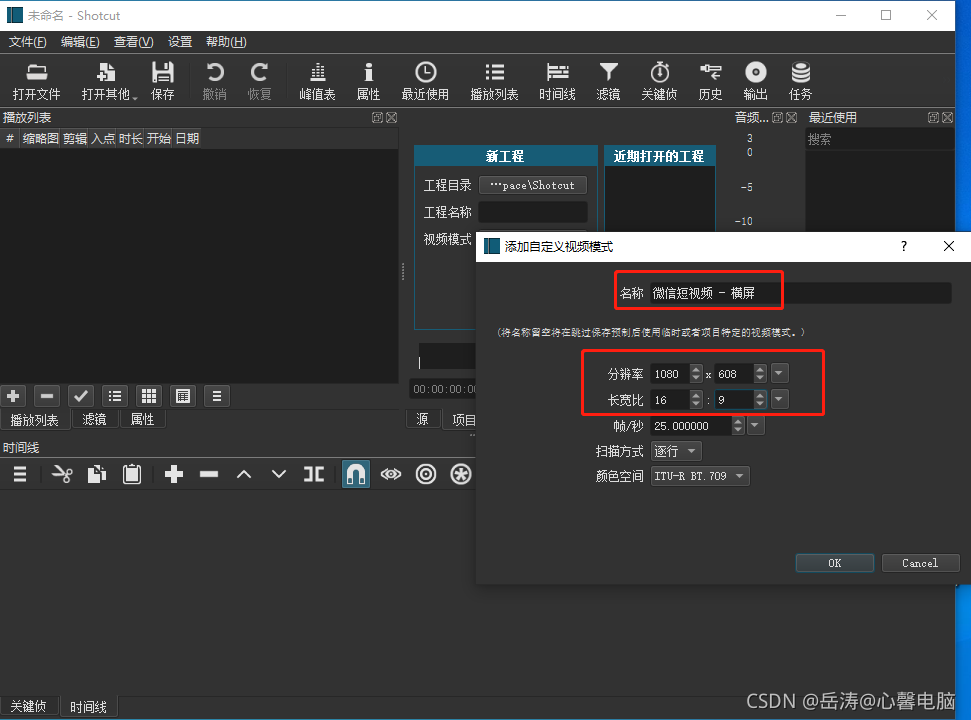The height and width of the screenshot is (720, 971).
Task: Click the timeline Overwrite down-arrow icon
Action: pos(279,475)
